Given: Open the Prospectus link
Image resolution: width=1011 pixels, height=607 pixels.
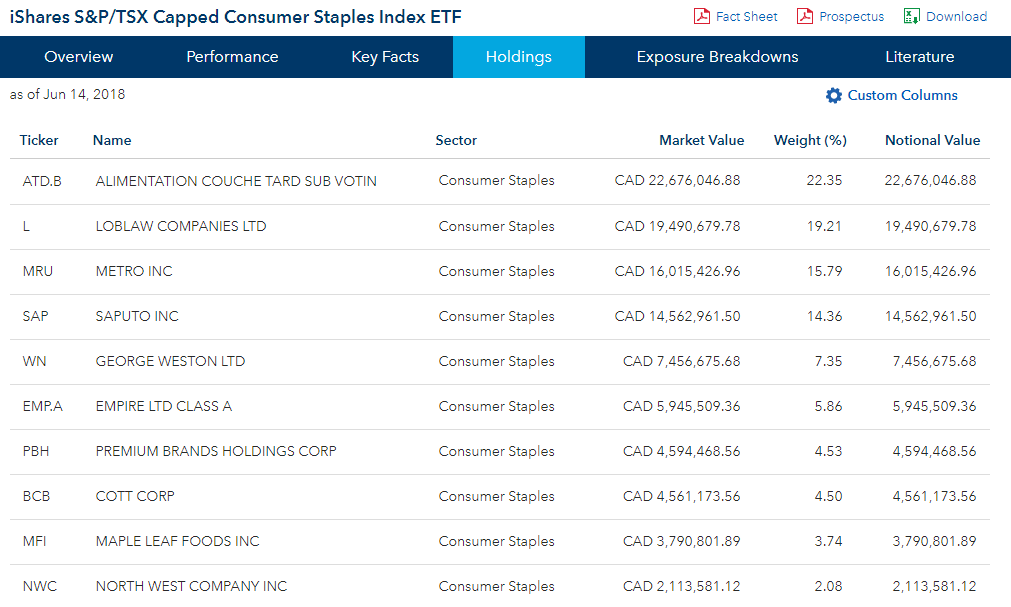Looking at the screenshot, I should pos(851,16).
